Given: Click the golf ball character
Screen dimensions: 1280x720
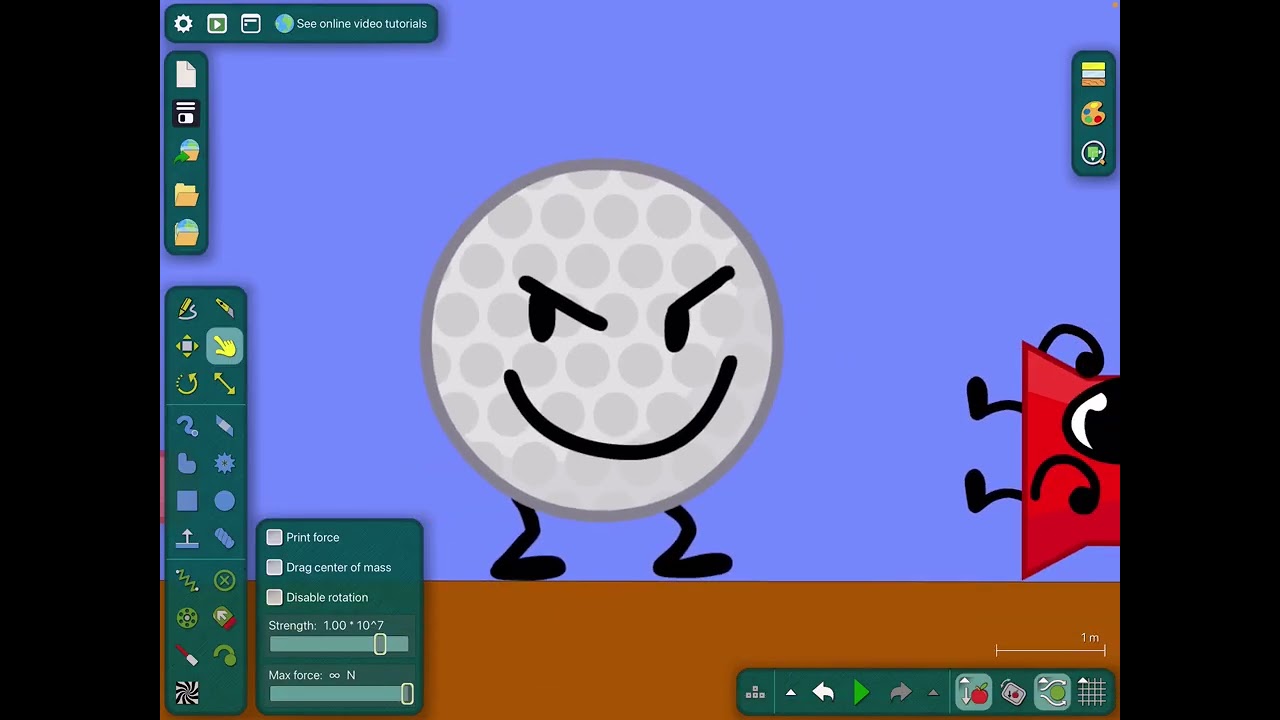Looking at the screenshot, I should tap(602, 340).
